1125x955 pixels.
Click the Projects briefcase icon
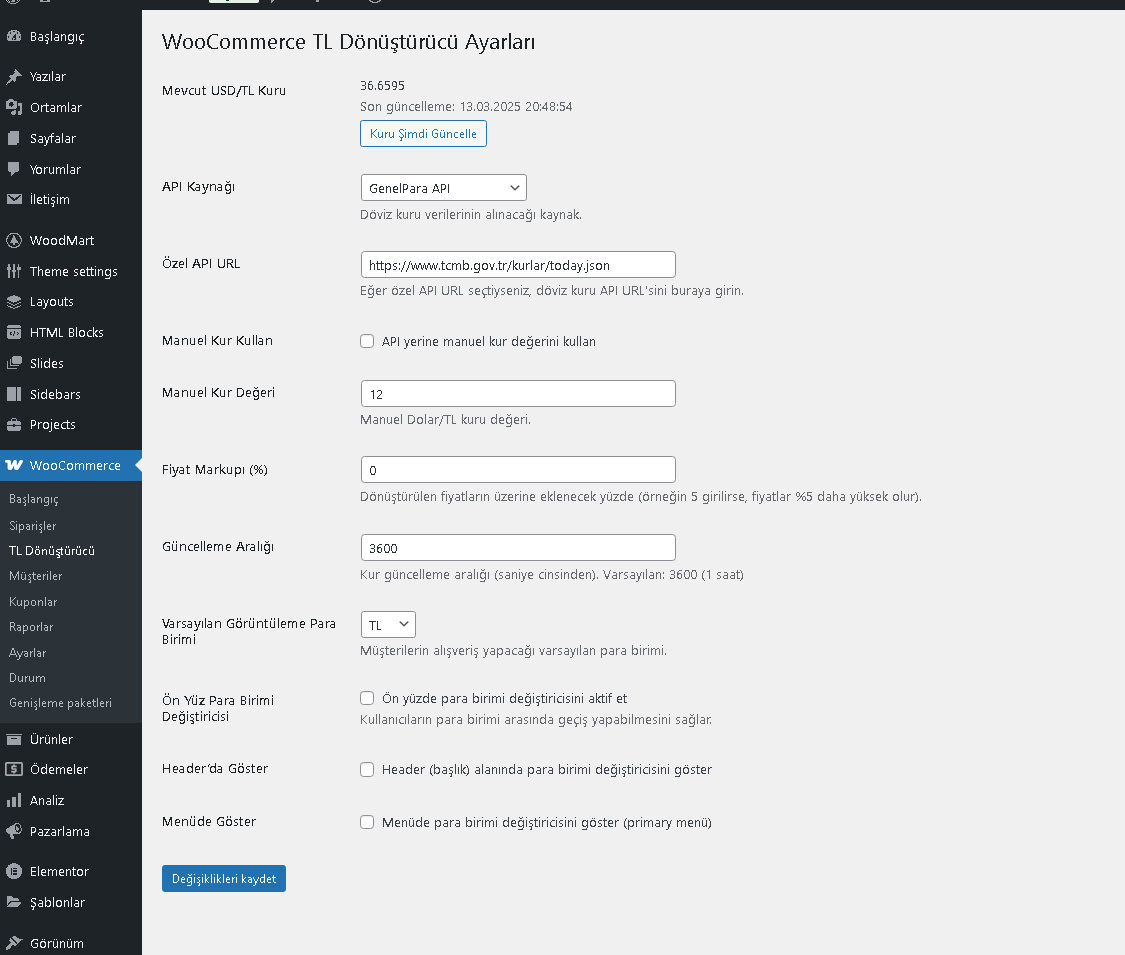click(x=14, y=425)
